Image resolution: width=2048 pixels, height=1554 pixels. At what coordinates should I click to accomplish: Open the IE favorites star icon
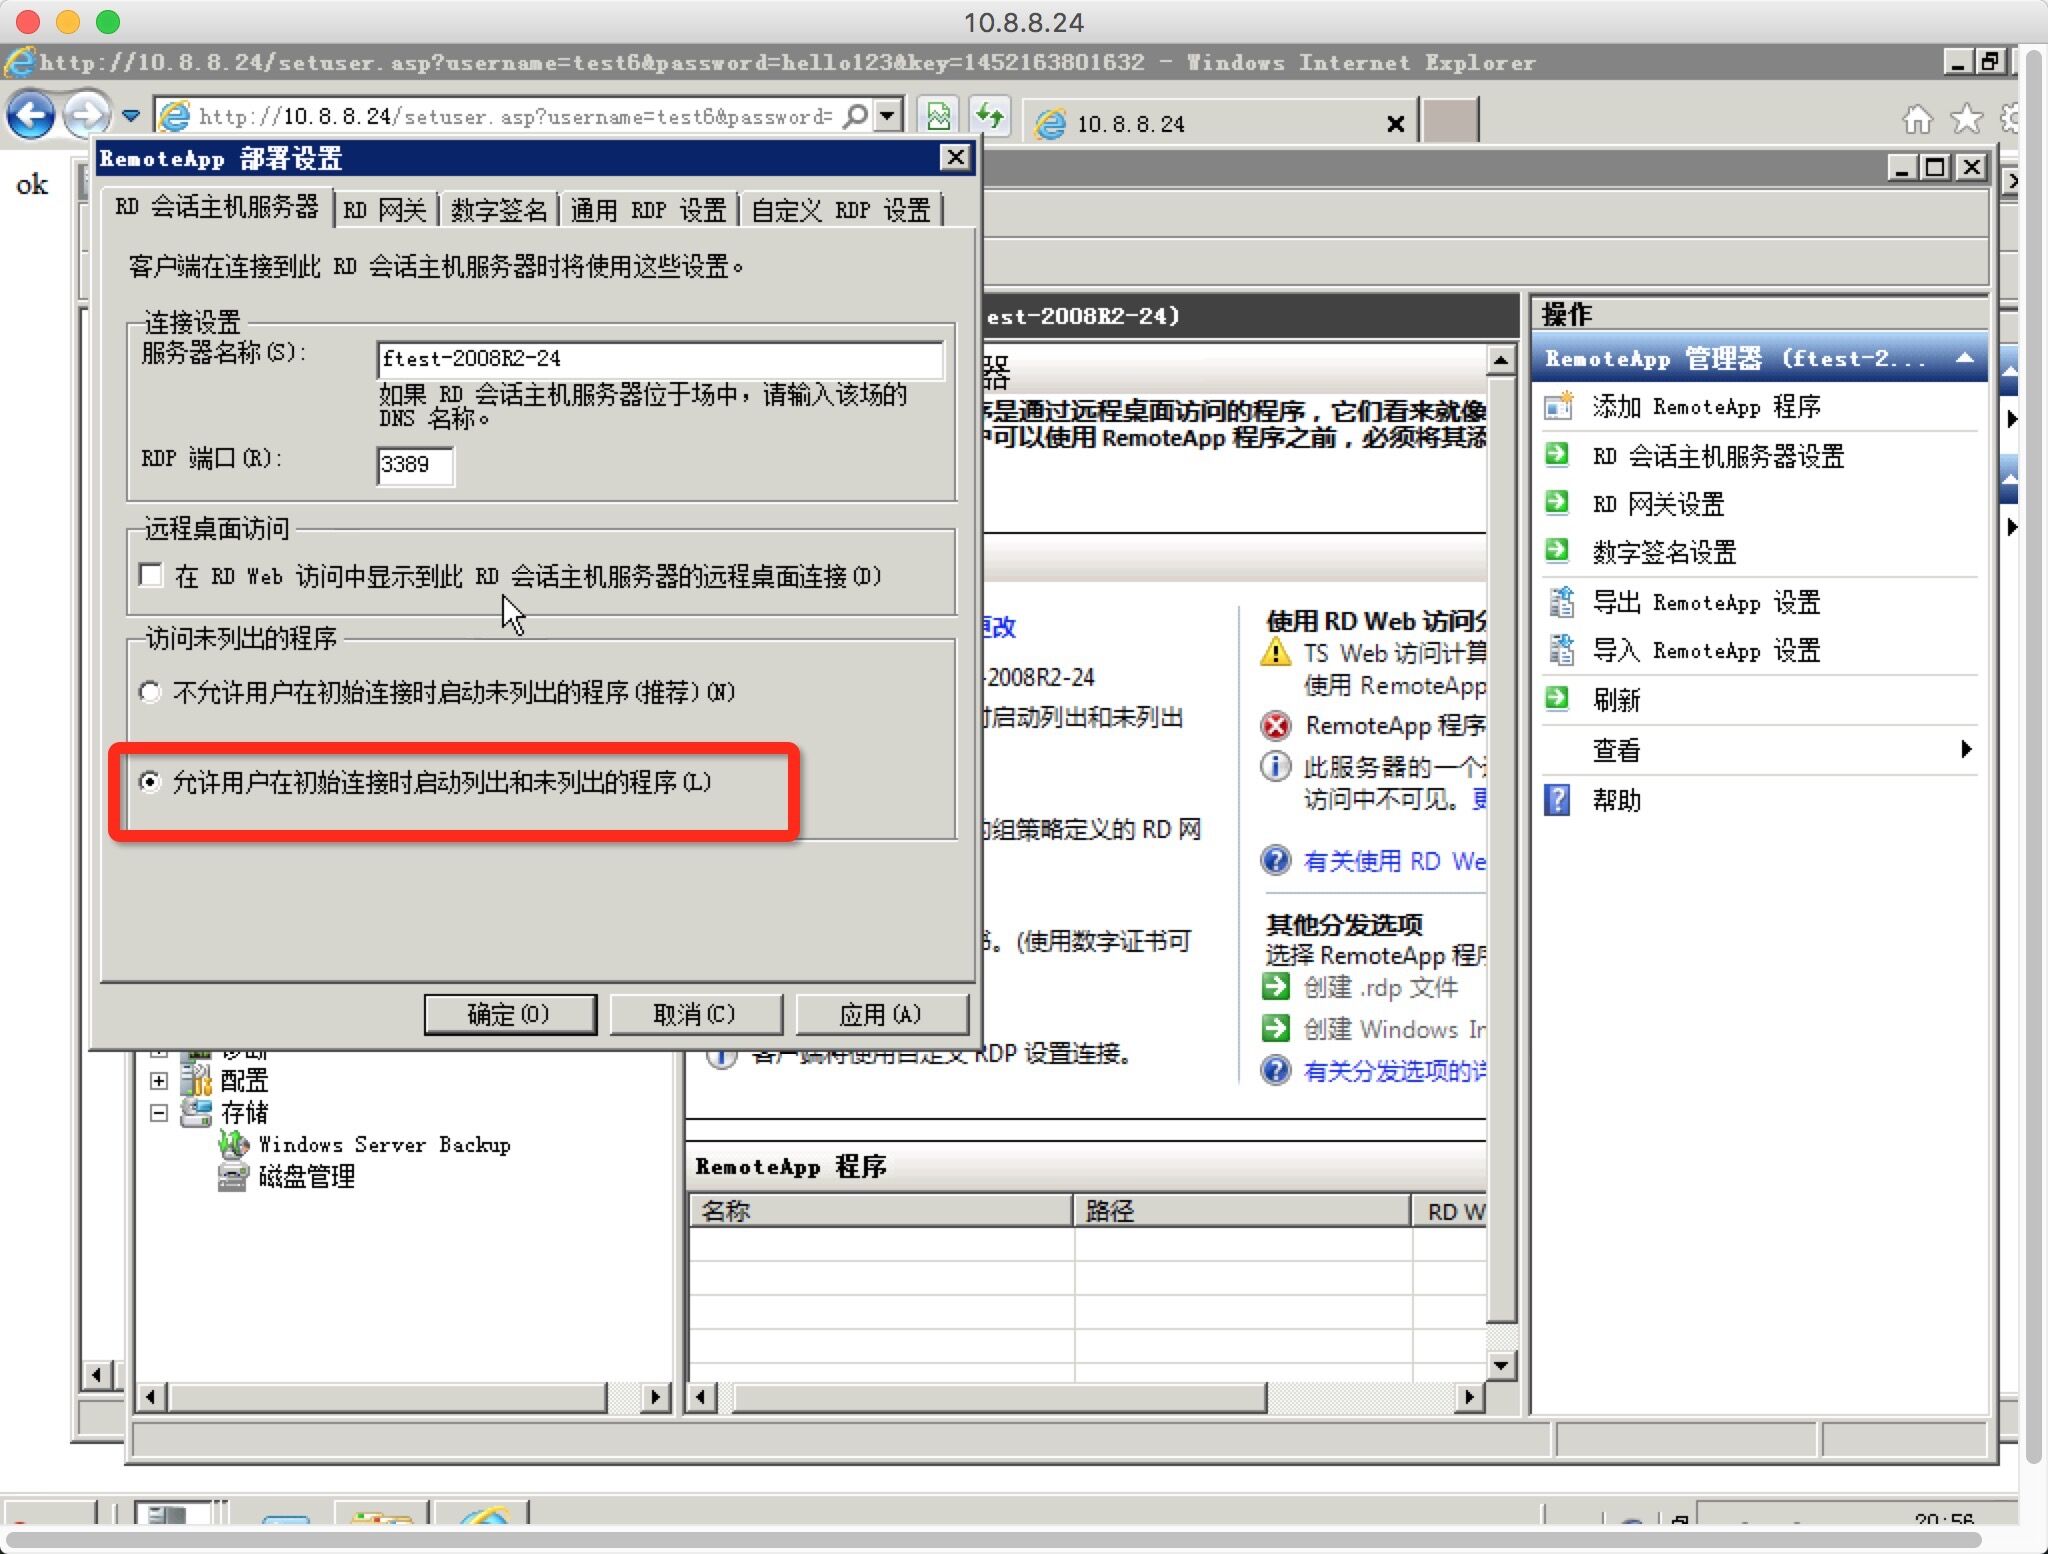pos(1966,119)
